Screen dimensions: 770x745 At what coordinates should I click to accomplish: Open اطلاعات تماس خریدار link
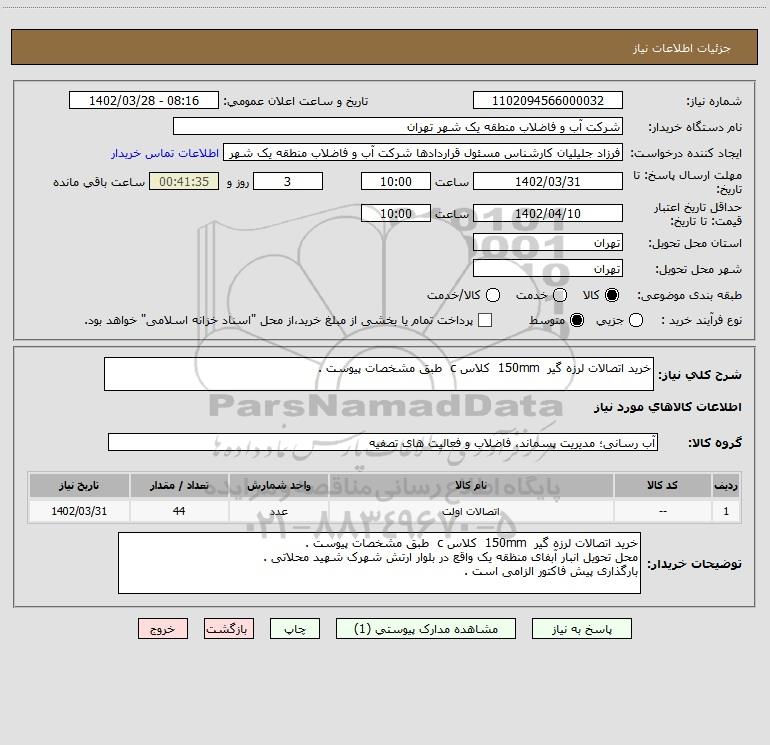point(165,153)
